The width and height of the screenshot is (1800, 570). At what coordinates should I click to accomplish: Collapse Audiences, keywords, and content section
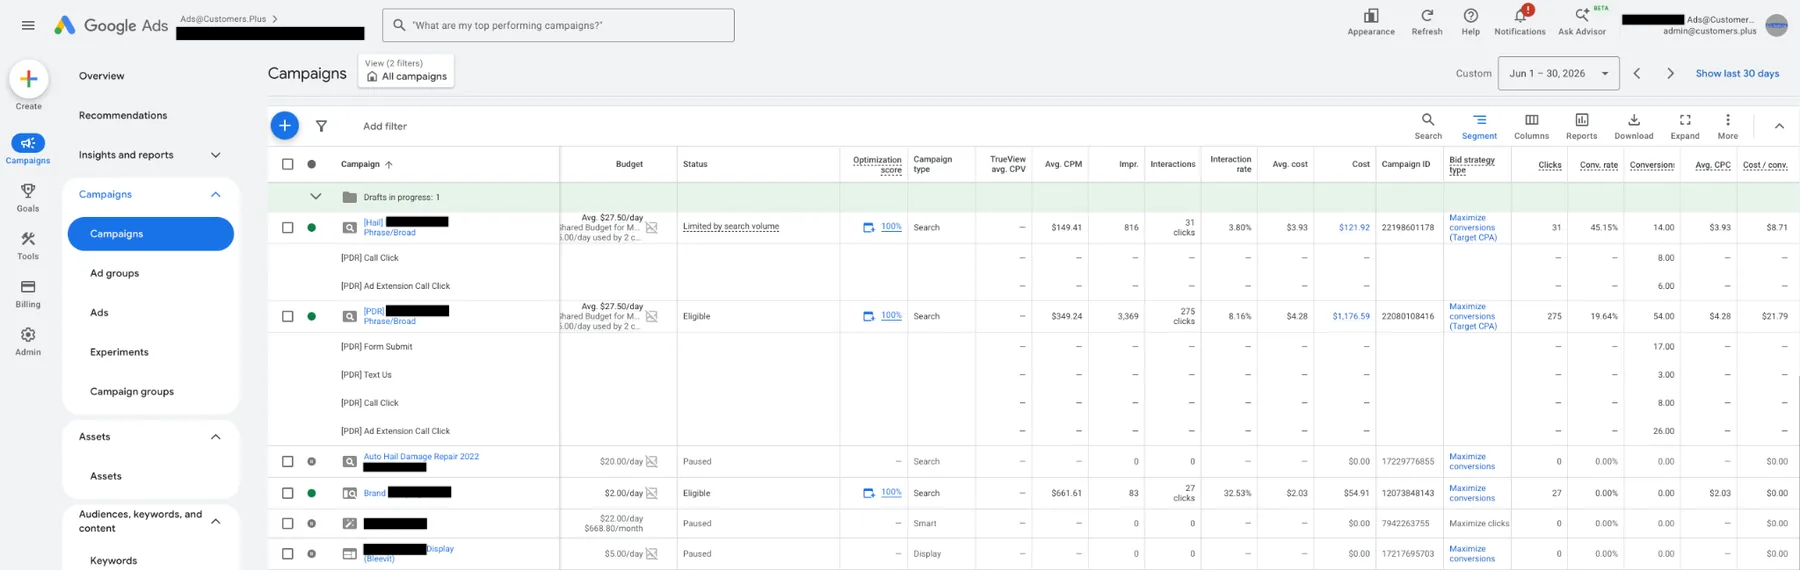[215, 521]
